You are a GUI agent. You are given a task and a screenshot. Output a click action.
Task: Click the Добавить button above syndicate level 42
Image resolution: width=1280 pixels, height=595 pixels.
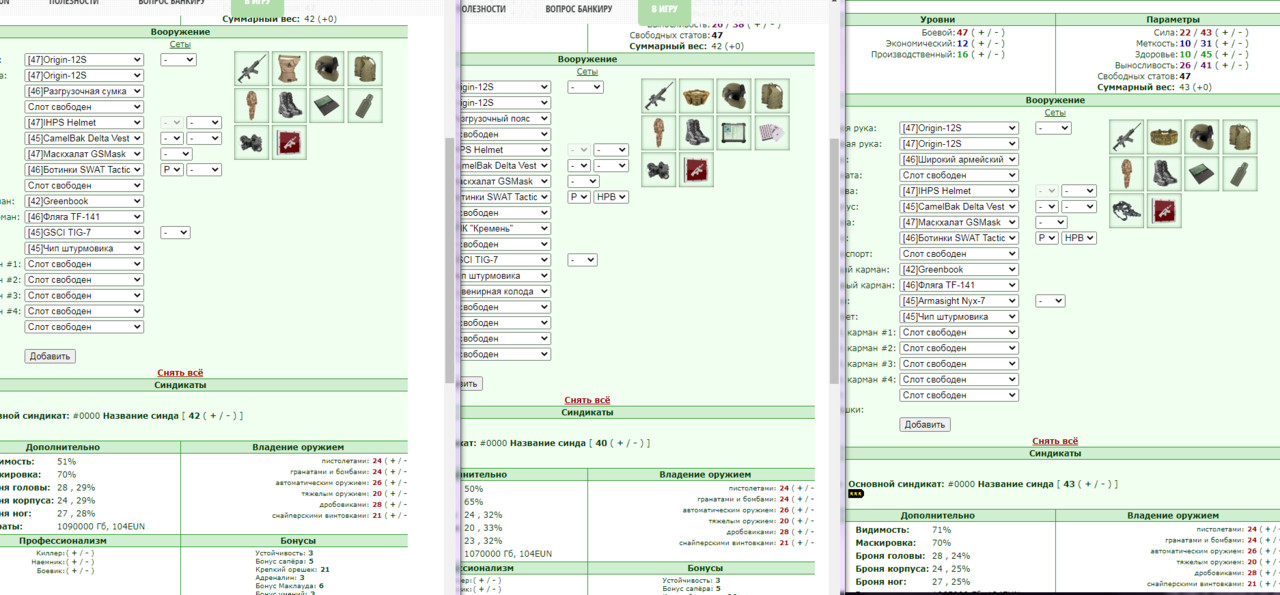point(50,356)
